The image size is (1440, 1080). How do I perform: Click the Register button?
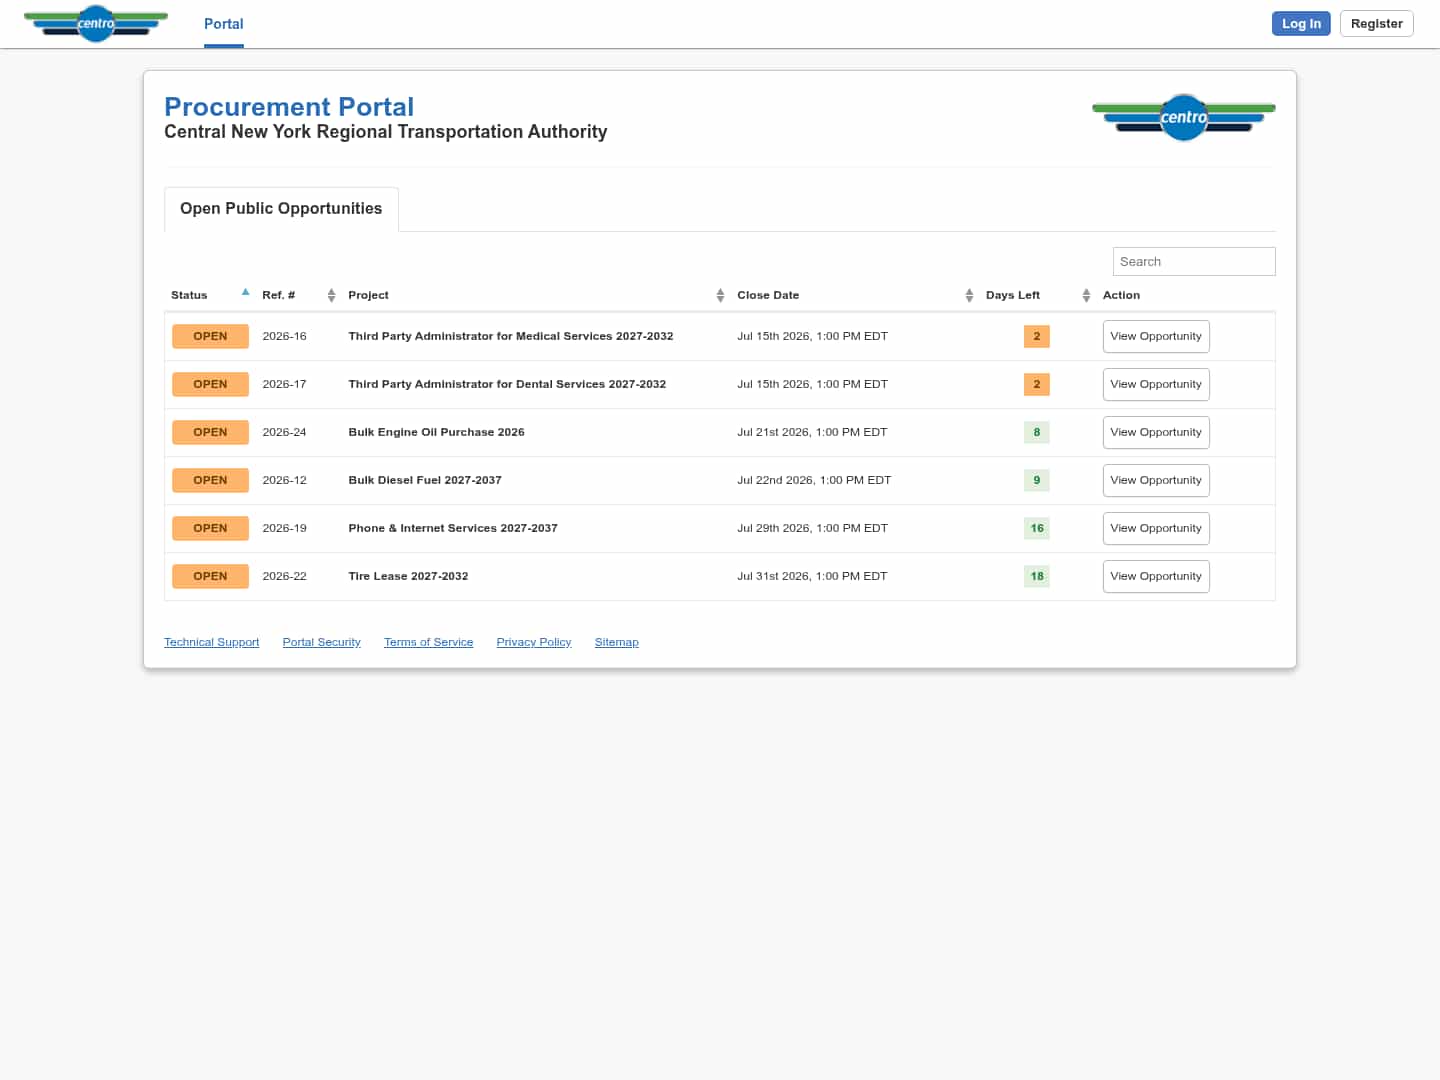[x=1377, y=24]
